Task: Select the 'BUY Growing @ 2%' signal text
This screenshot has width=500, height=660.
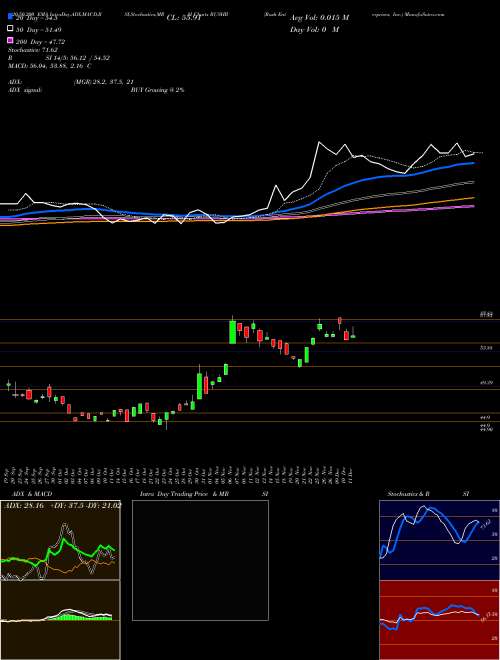Action: (x=157, y=90)
